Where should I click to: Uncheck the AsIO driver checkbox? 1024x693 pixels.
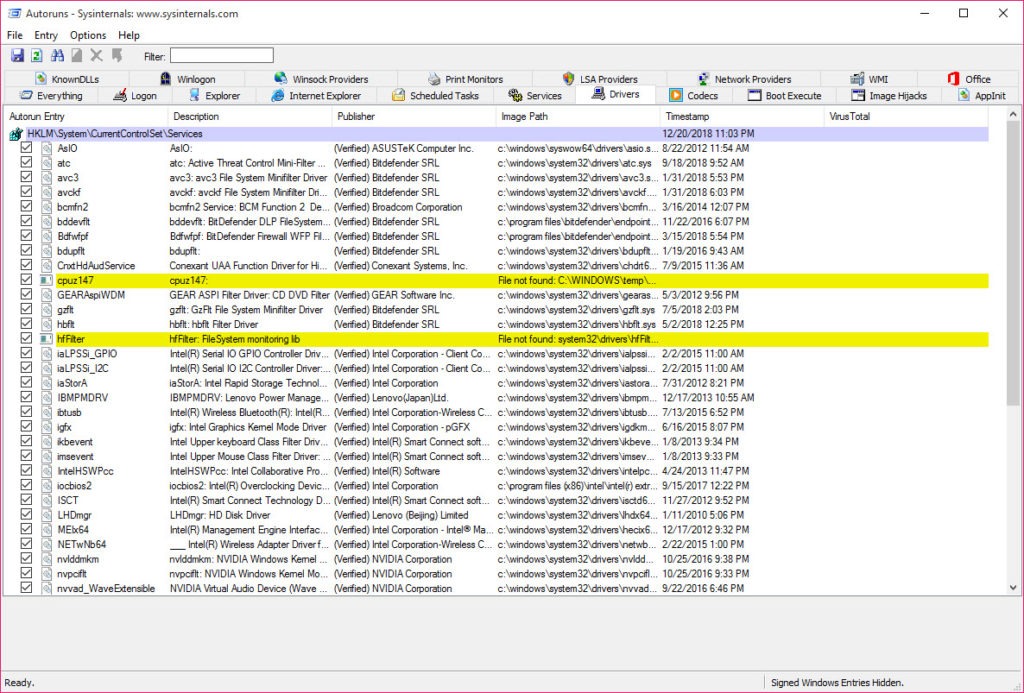[x=26, y=148]
